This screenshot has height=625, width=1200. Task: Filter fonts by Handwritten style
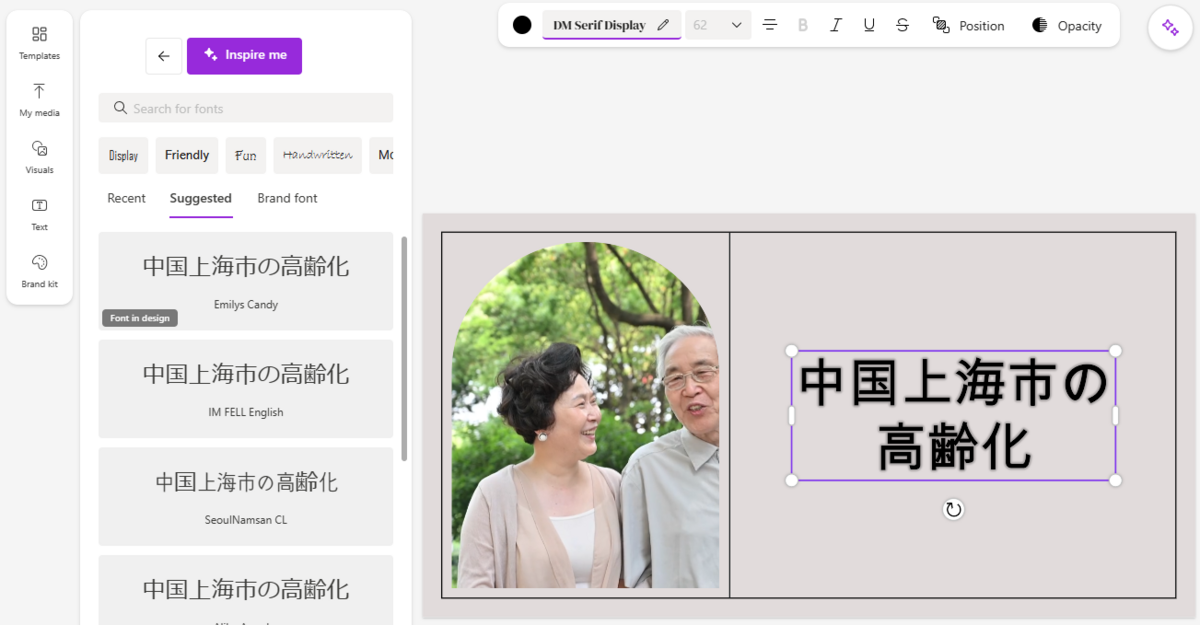click(318, 155)
